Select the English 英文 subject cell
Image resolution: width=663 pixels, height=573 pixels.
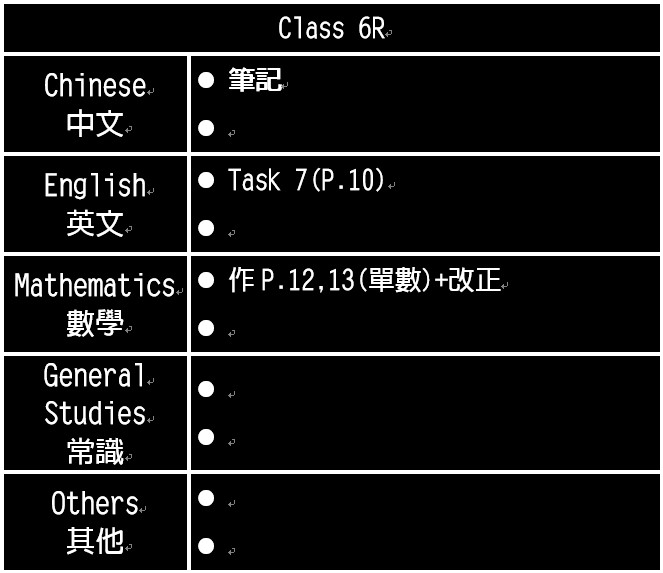(96, 204)
